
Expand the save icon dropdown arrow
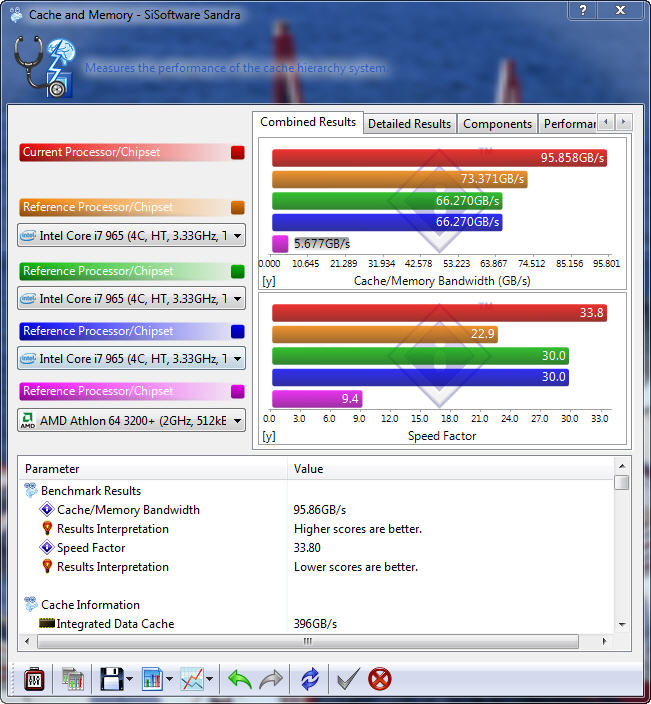coord(130,679)
